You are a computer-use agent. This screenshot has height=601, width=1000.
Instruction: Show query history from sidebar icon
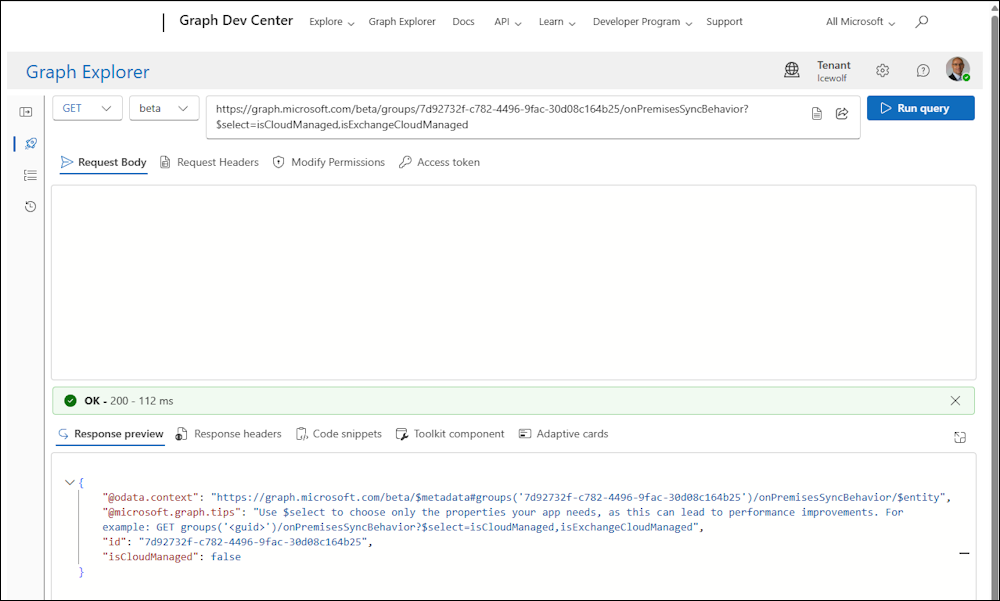click(30, 206)
